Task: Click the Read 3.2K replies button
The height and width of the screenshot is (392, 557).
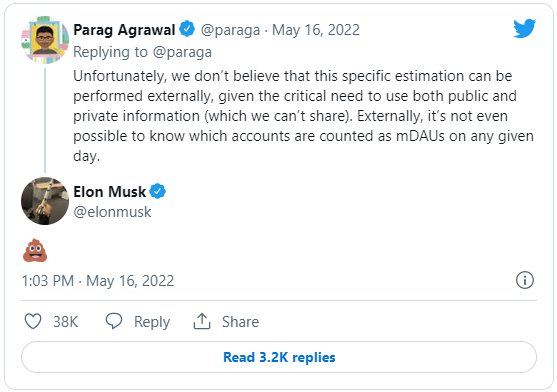Action: [x=279, y=357]
